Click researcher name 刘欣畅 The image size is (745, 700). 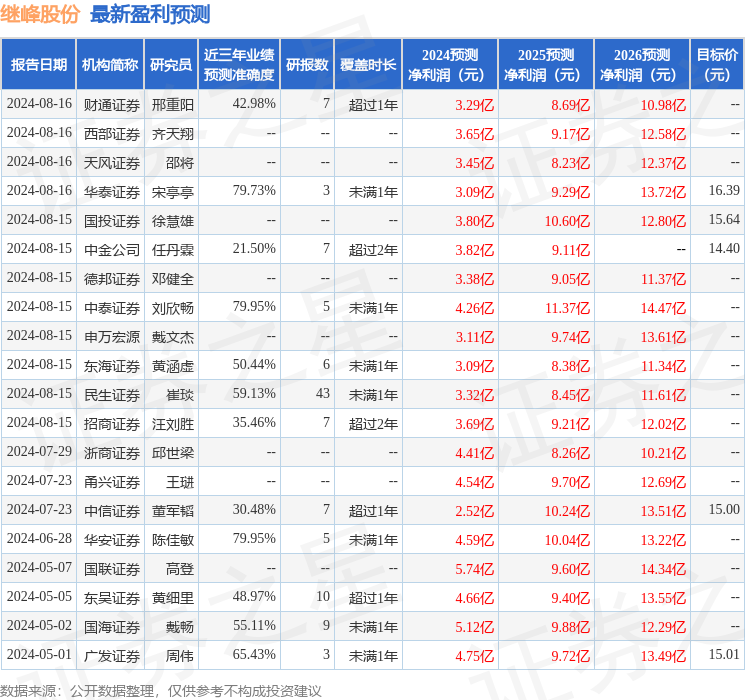coord(172,308)
